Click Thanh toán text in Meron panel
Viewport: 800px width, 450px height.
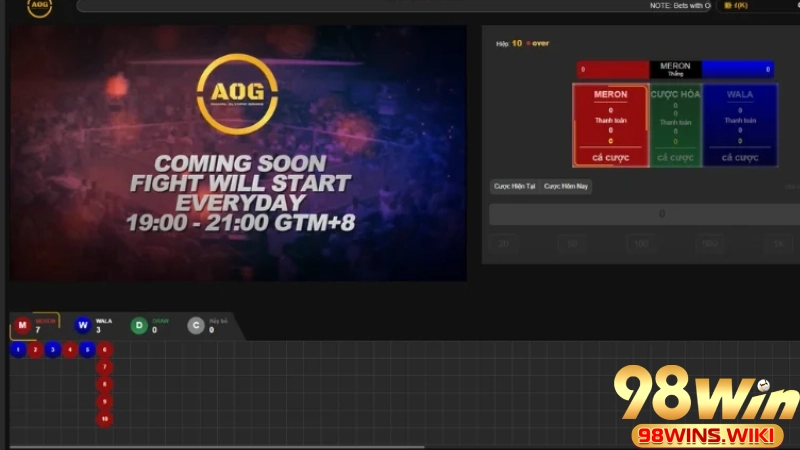pos(611,120)
